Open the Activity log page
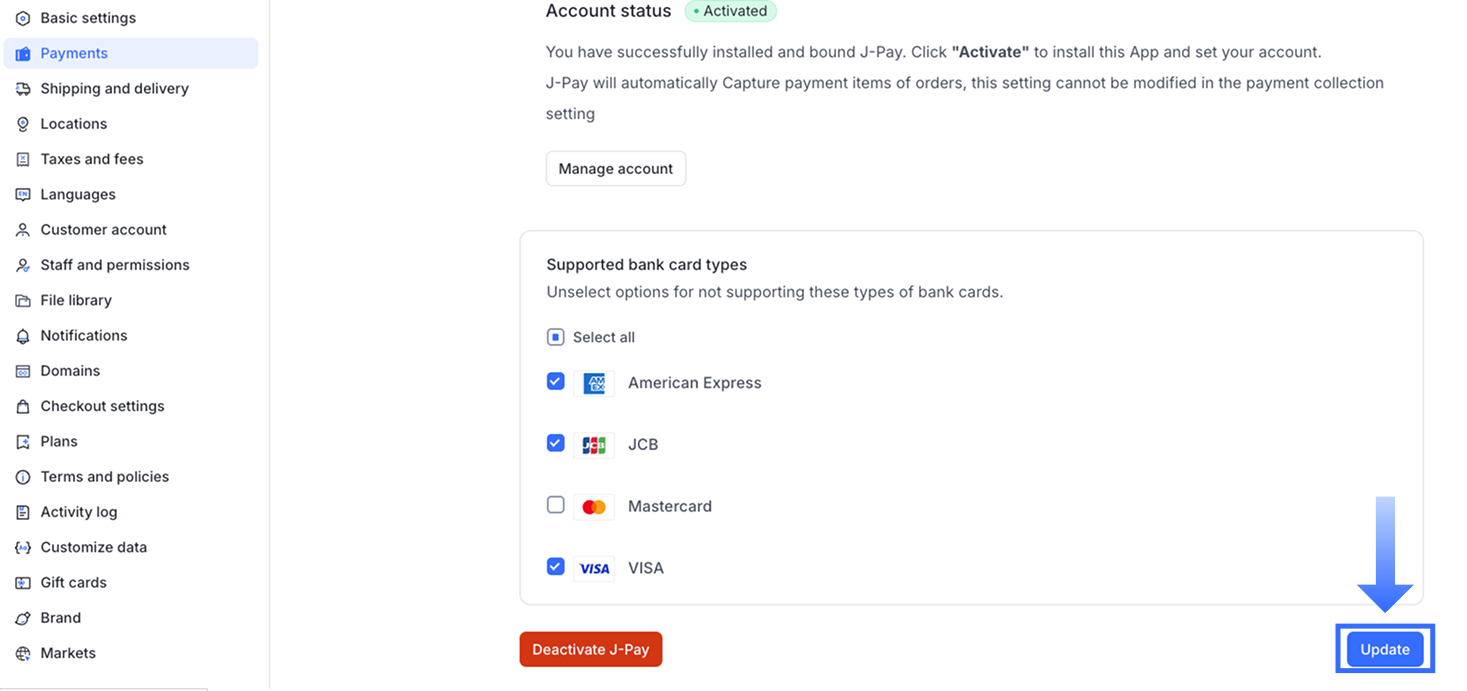The width and height of the screenshot is (1467, 691). click(78, 512)
